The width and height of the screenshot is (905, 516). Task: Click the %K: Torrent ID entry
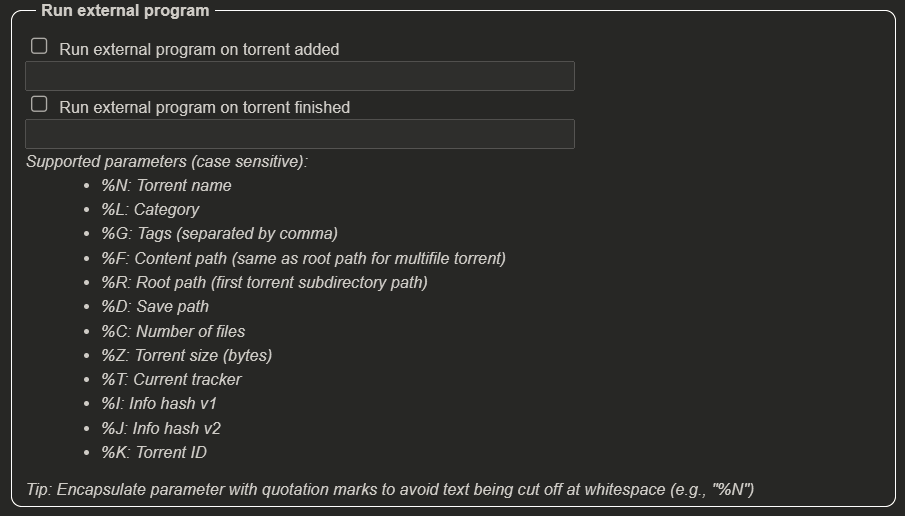pos(154,453)
